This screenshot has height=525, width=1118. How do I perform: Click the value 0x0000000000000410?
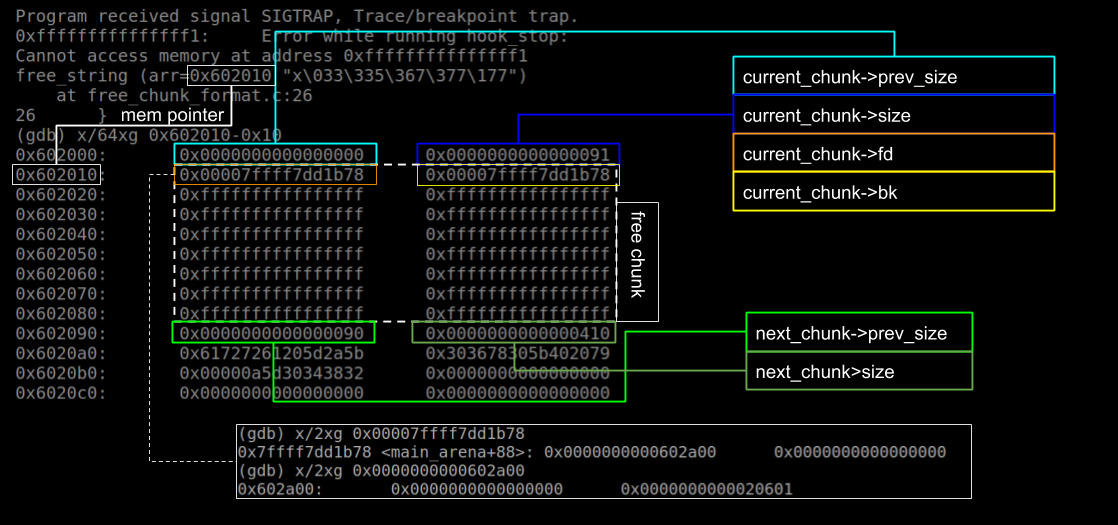tap(517, 333)
